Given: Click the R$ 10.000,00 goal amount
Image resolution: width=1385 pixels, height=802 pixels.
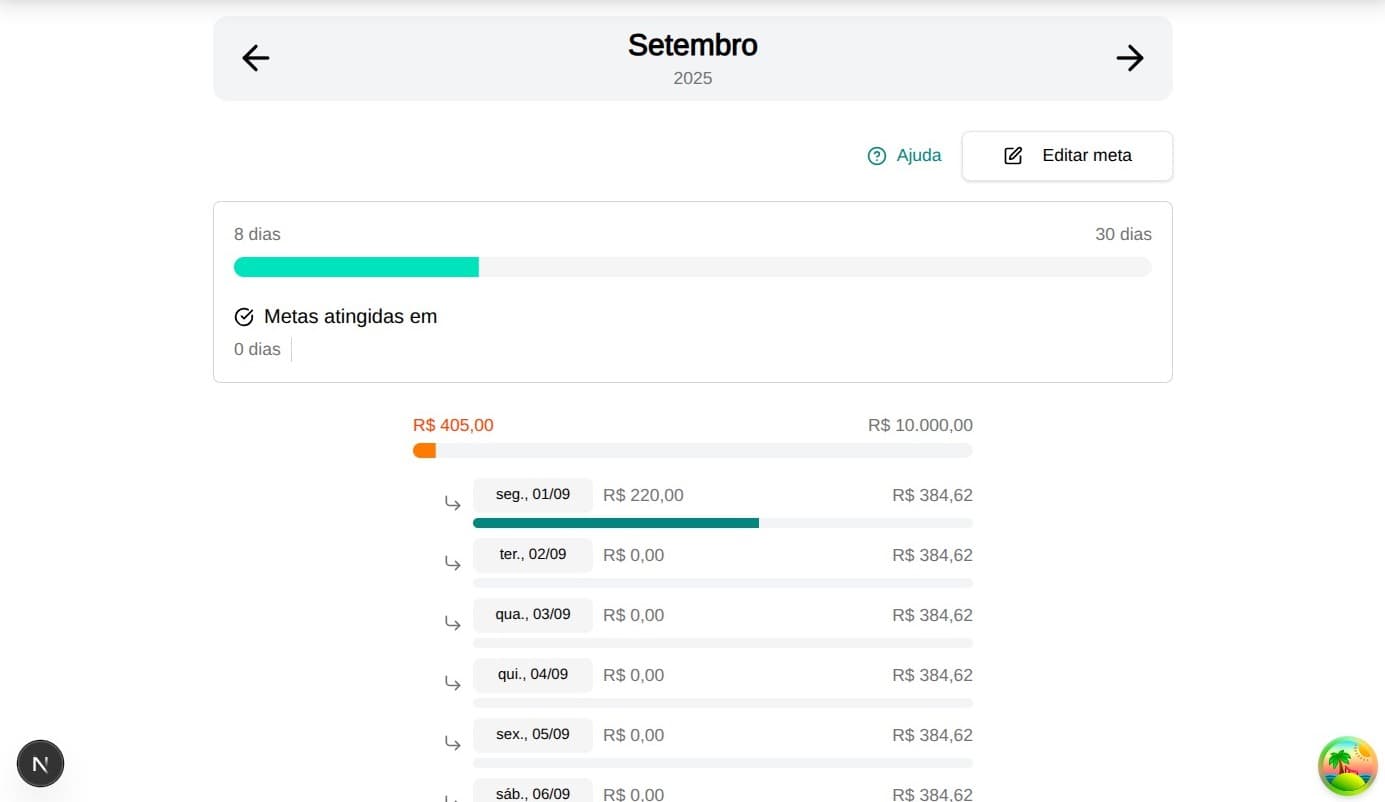Looking at the screenshot, I should pos(920,426).
